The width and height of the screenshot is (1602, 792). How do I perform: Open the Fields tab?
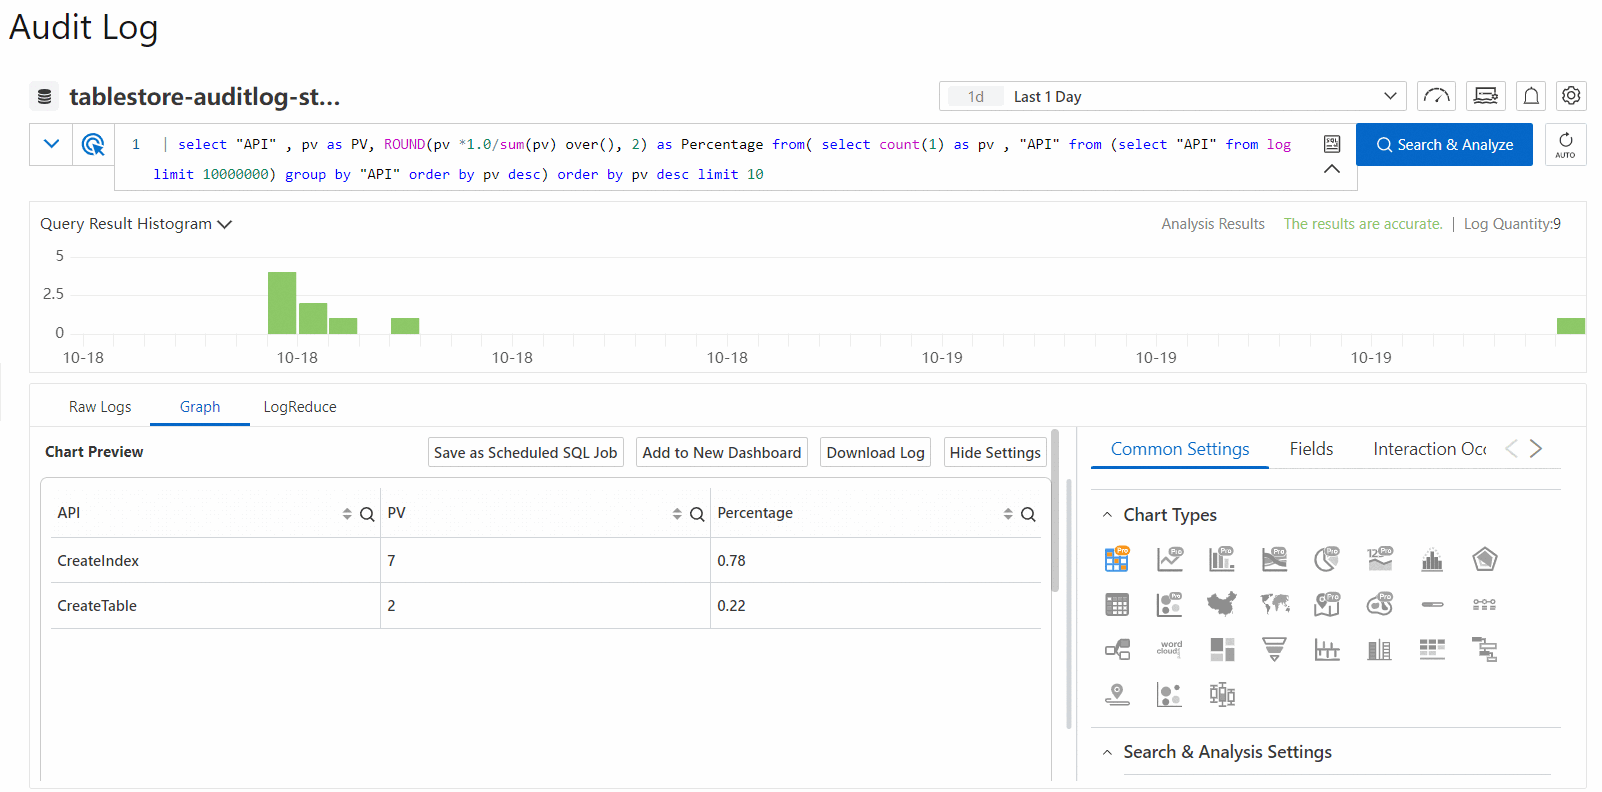point(1311,449)
